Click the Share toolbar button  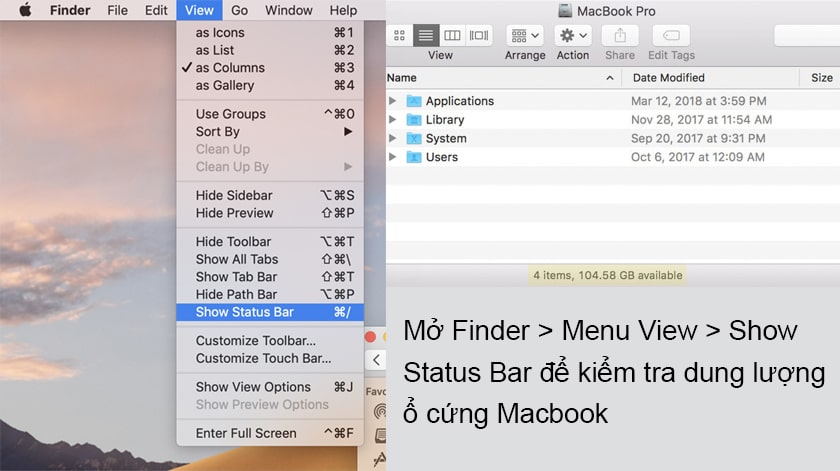620,35
